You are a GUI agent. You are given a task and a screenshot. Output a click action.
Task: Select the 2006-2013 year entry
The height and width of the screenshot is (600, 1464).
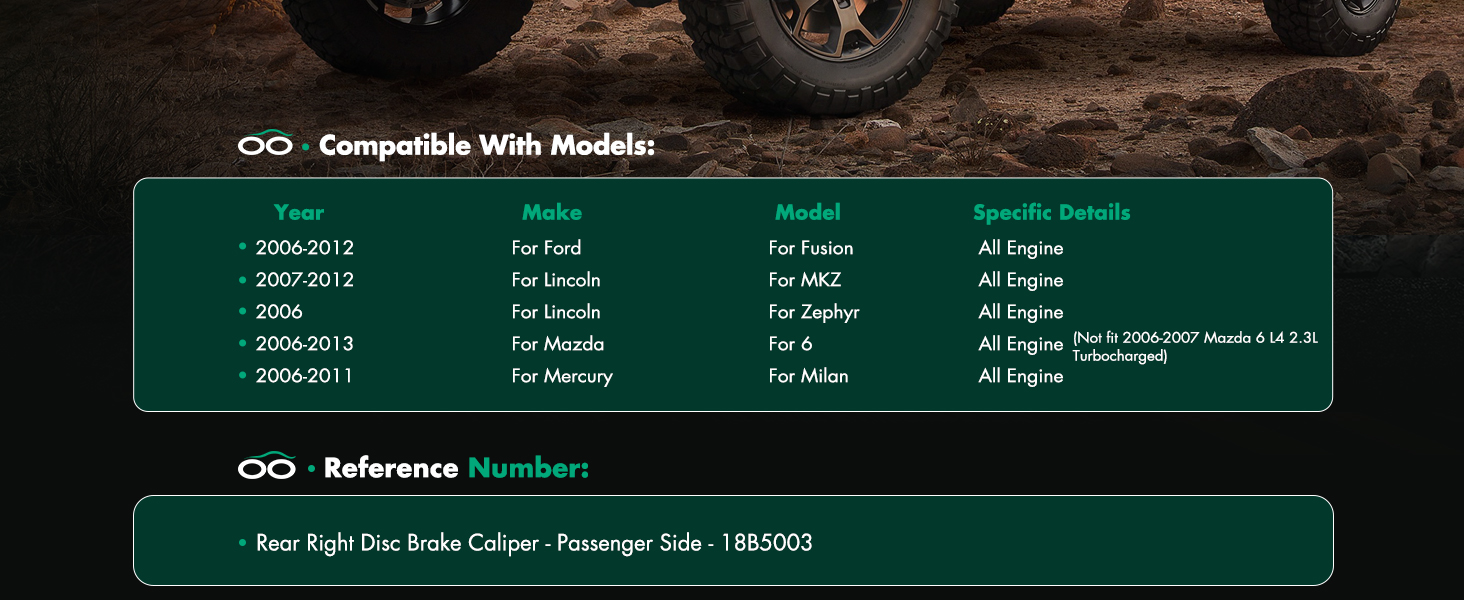305,344
